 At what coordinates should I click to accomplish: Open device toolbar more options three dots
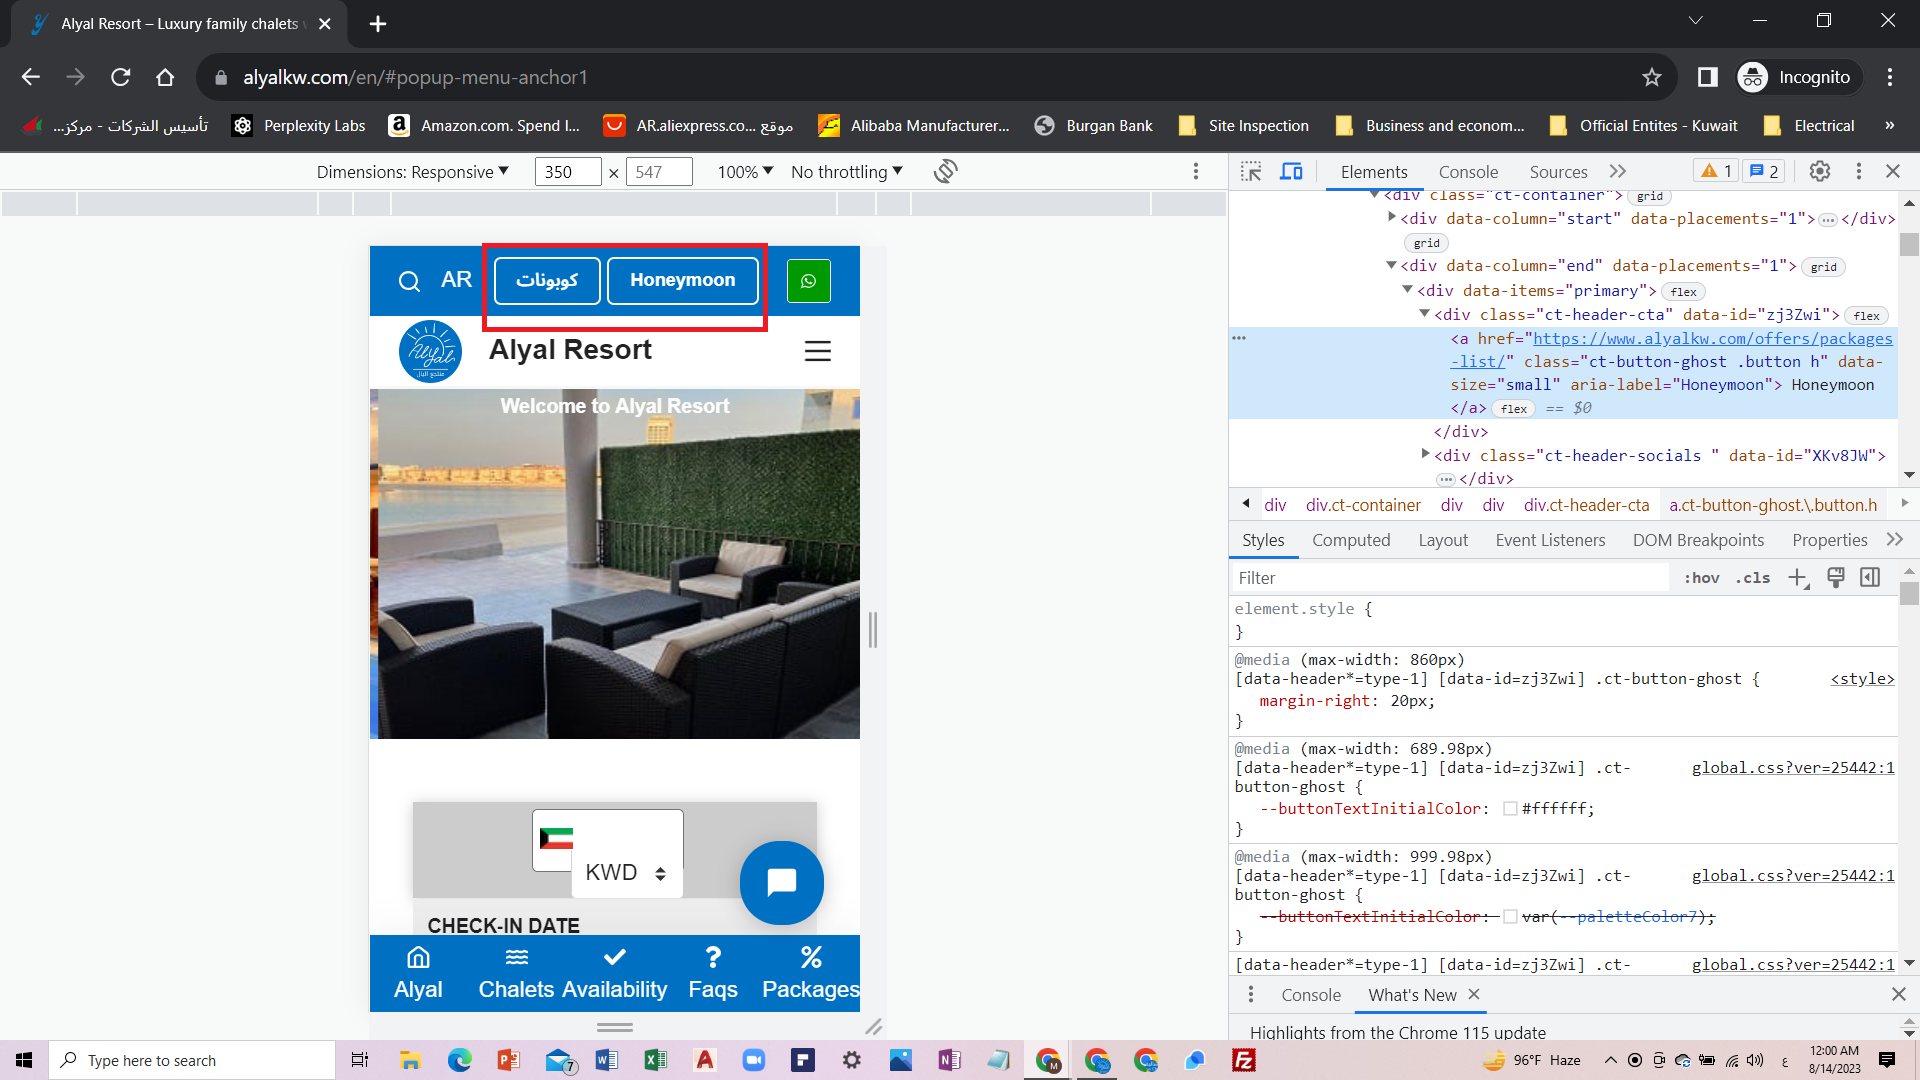tap(1196, 172)
